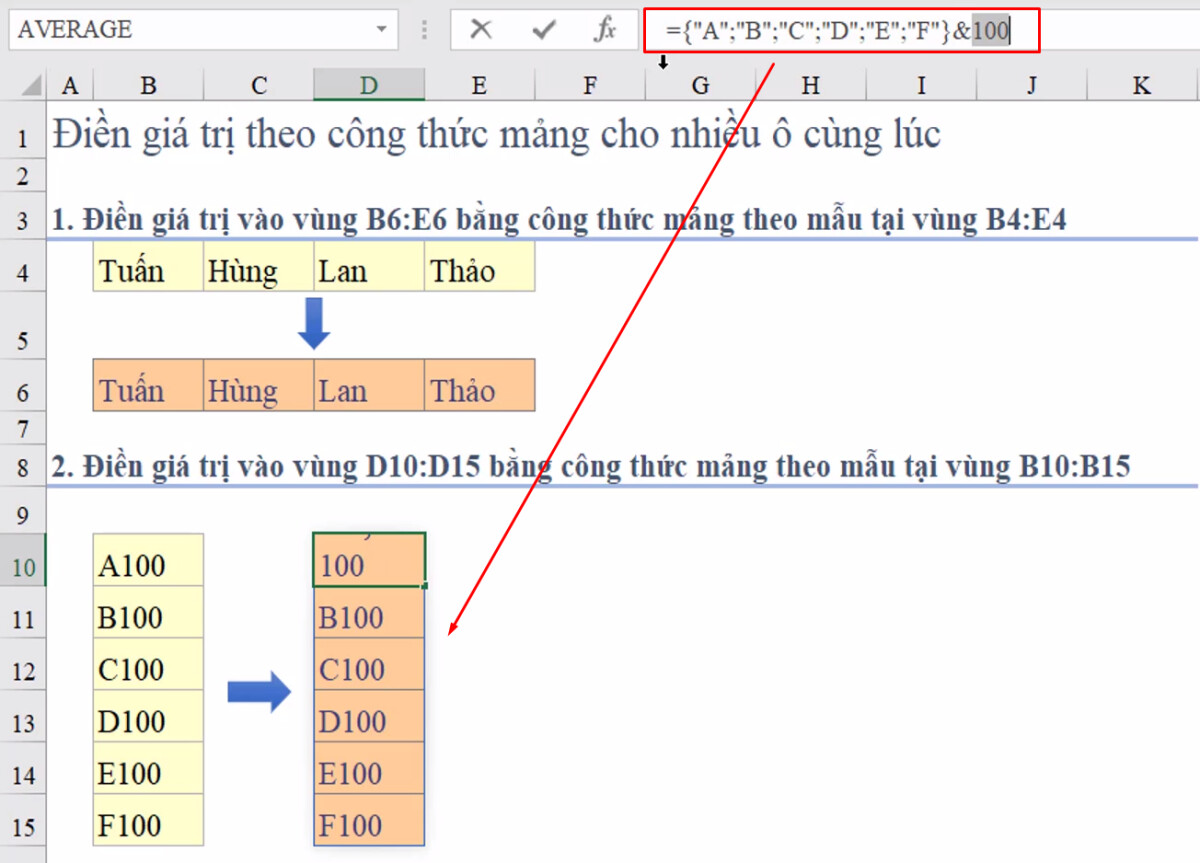Click heading "2. Điền giá trị vào vùng D10:D15"

[x=590, y=466]
